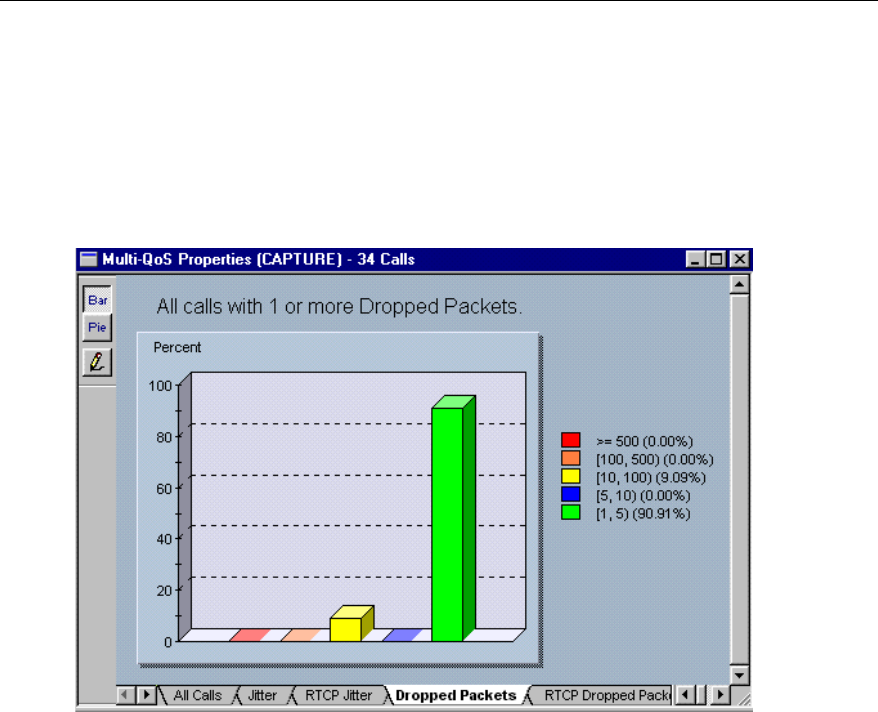Minimize the Multi-QoS Properties window

coord(695,259)
